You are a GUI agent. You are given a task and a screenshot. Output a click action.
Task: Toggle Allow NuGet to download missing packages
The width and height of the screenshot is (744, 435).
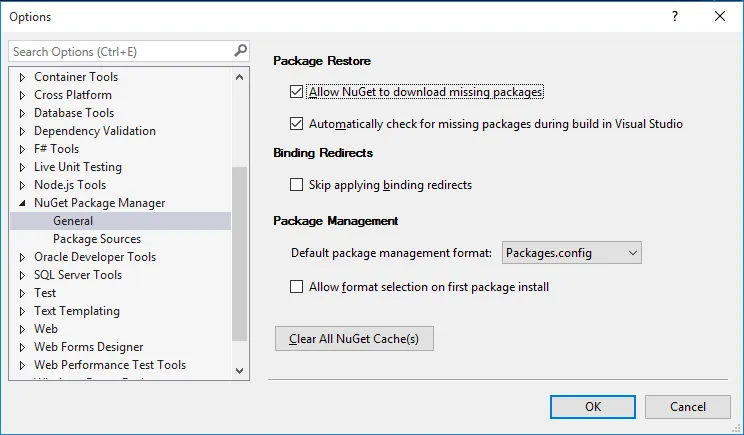click(296, 92)
